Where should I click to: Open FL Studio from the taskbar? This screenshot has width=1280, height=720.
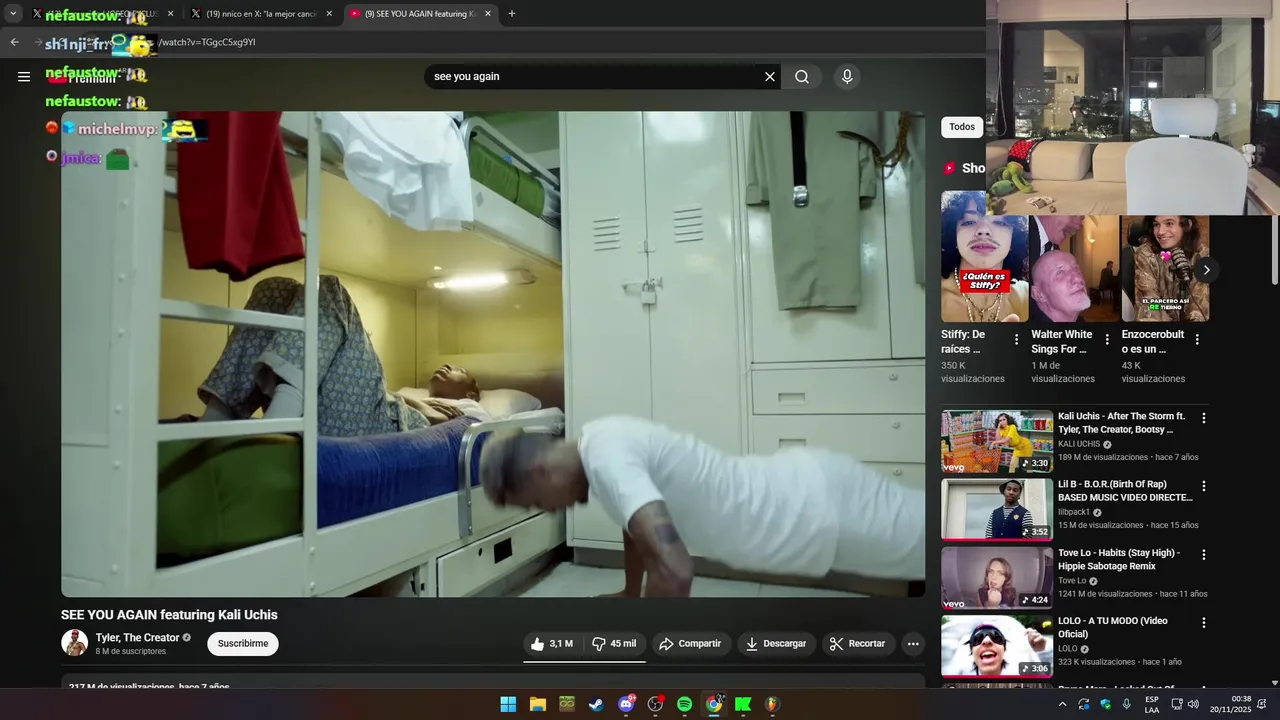(772, 704)
